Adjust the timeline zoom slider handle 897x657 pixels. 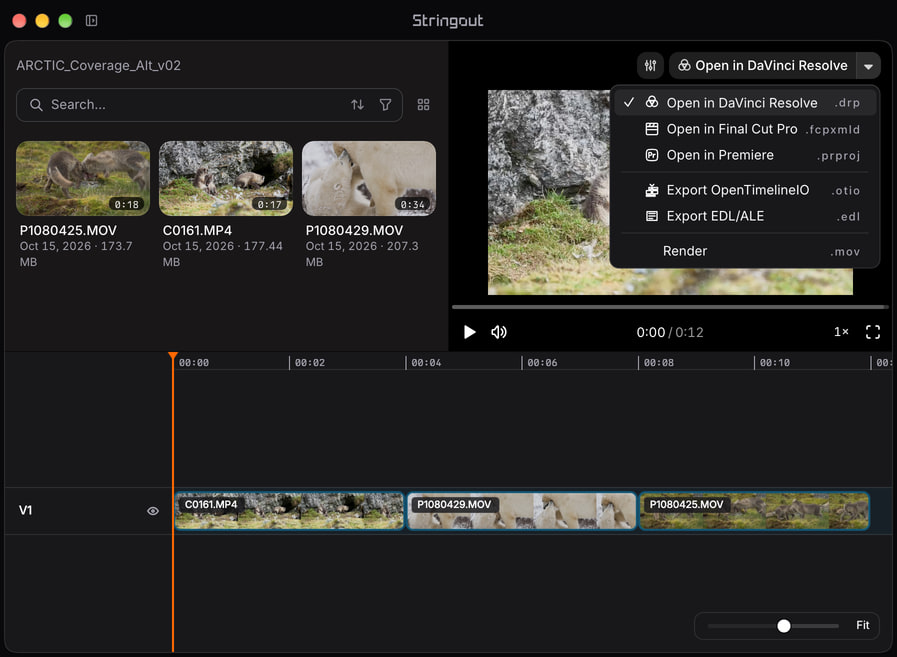784,626
